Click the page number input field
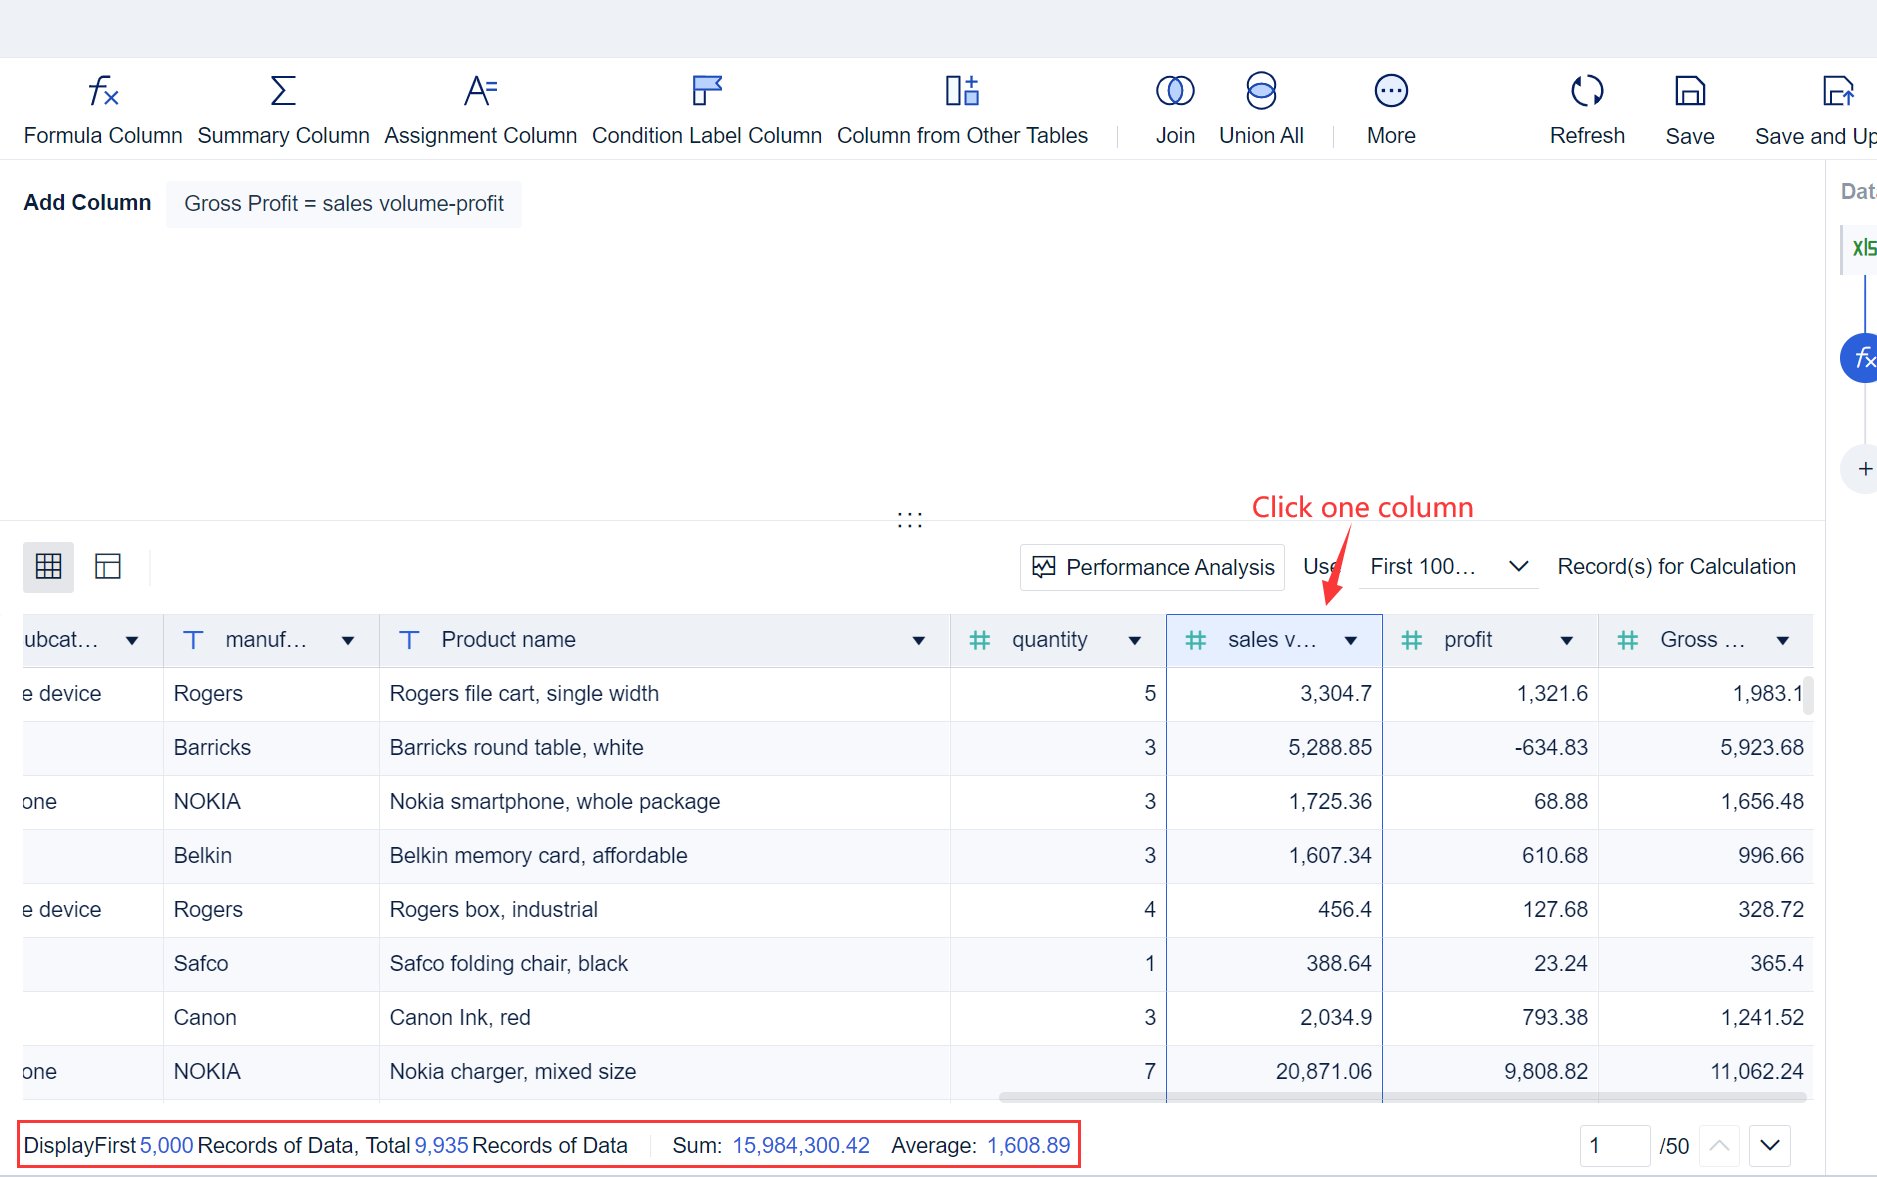1877x1177 pixels. pos(1614,1146)
